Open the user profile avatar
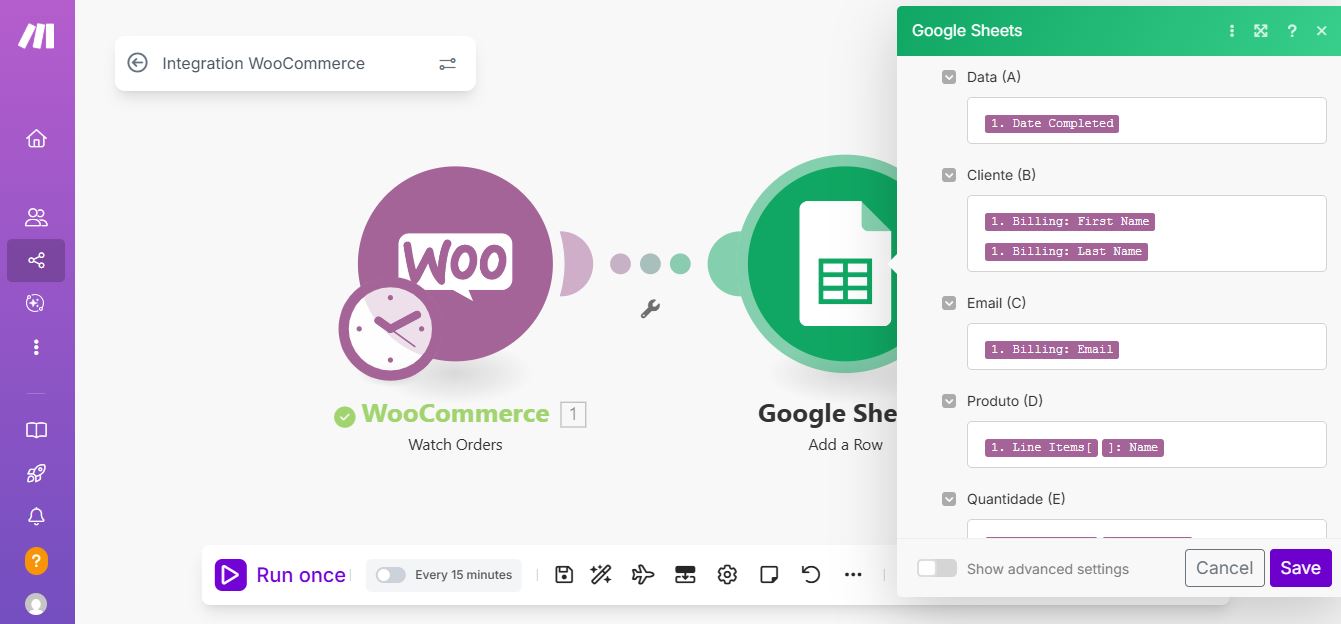The width and height of the screenshot is (1341, 624). tap(36, 604)
